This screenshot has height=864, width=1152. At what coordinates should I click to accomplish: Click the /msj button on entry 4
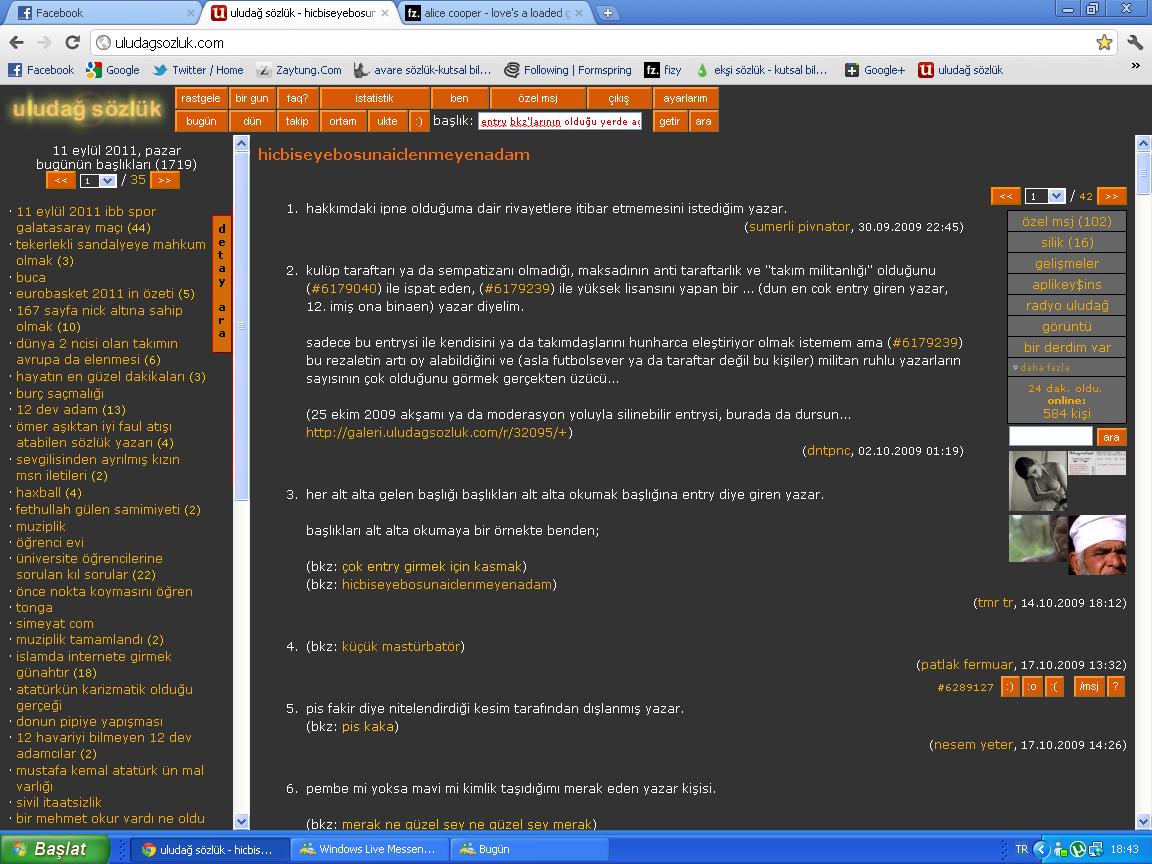1089,686
